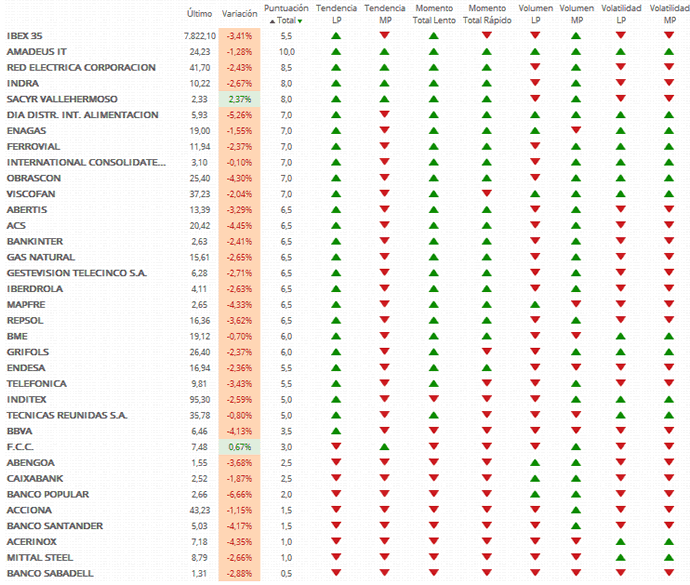
Task: Click ABERTIS Tendencia LP green arrow
Action: (336, 210)
